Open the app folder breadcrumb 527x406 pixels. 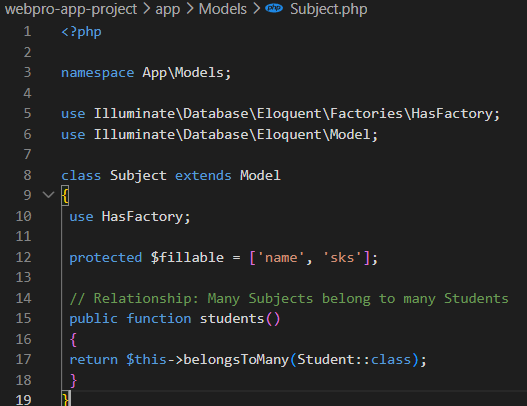click(x=167, y=9)
